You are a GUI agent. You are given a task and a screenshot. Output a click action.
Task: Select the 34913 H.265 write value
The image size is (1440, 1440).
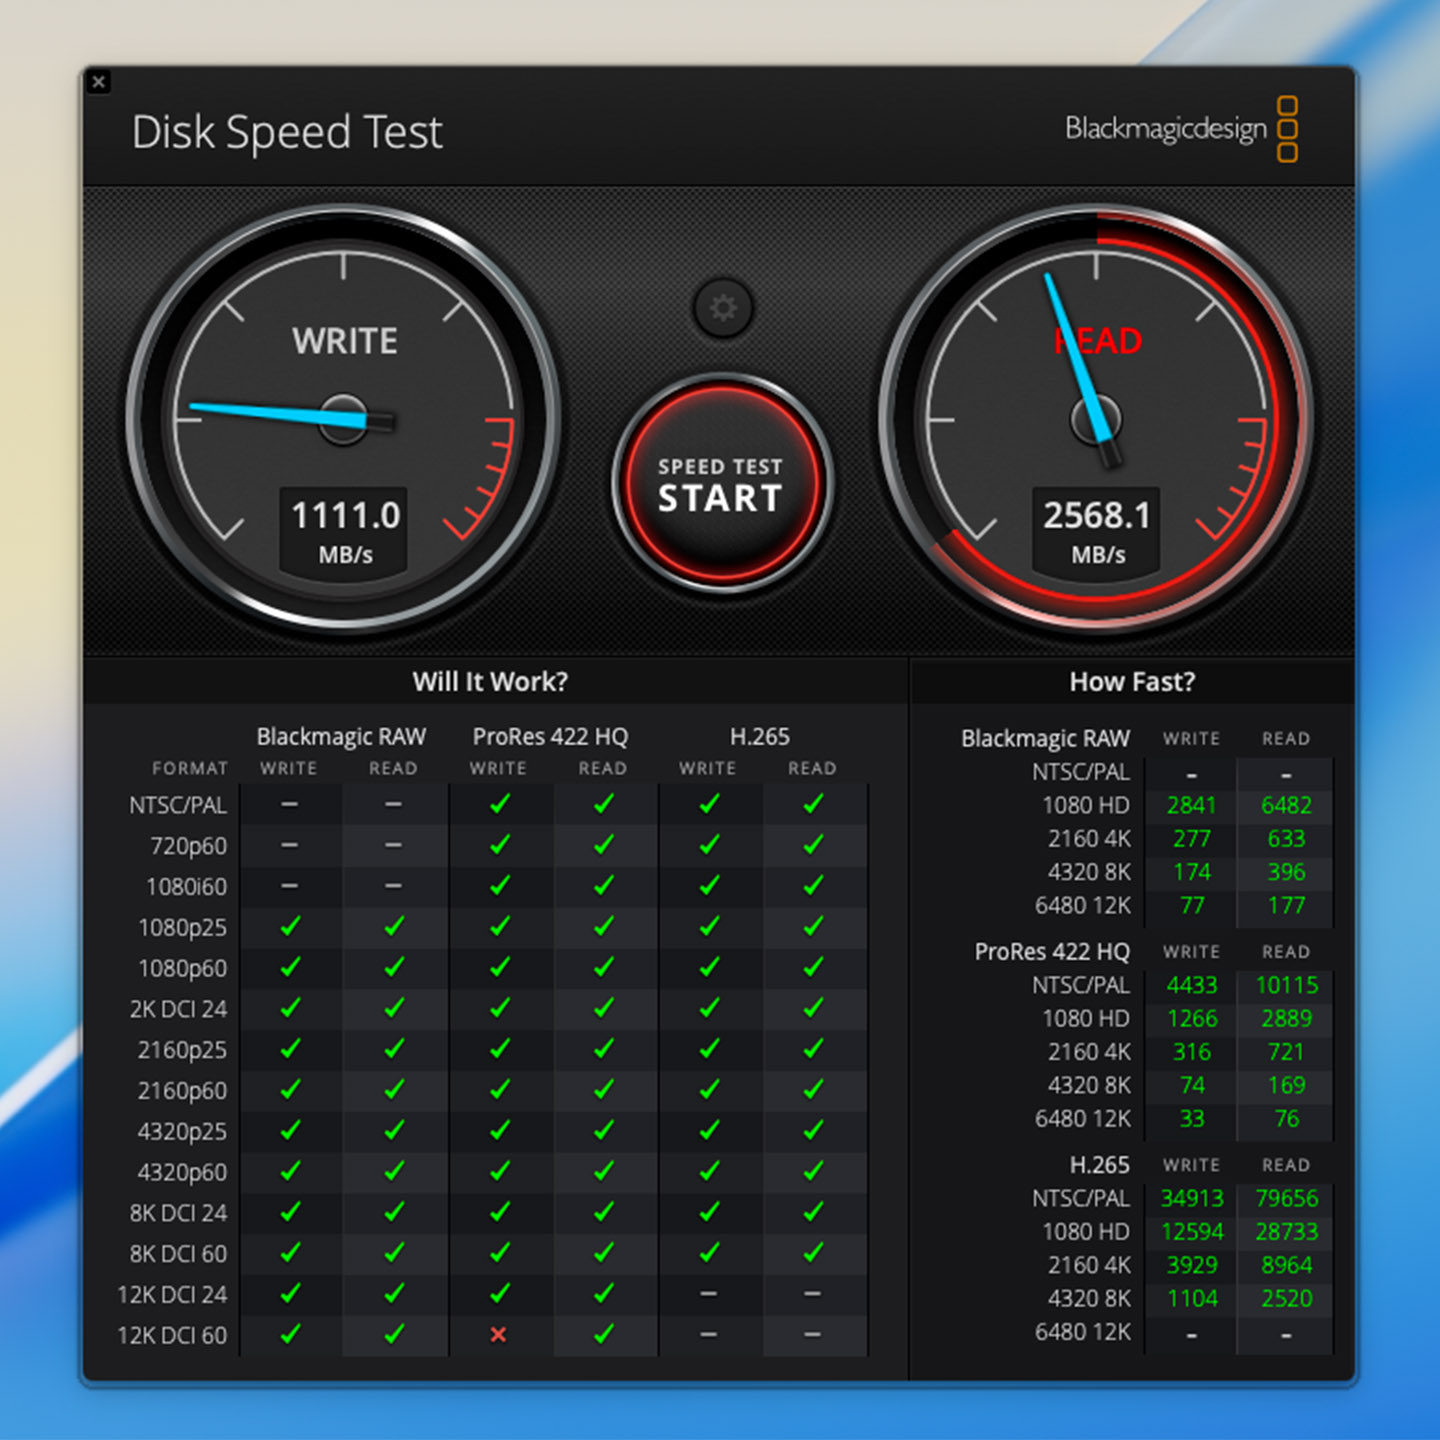[1191, 1199]
